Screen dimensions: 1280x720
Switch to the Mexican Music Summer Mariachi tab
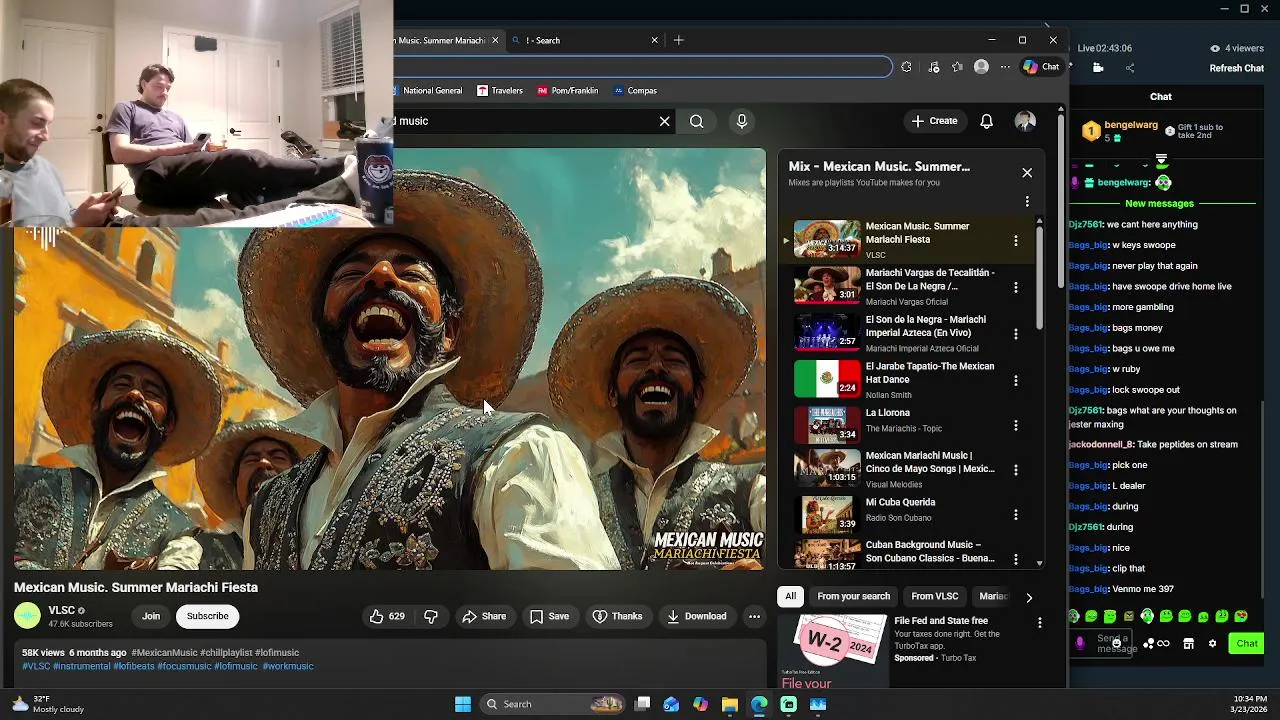(446, 40)
